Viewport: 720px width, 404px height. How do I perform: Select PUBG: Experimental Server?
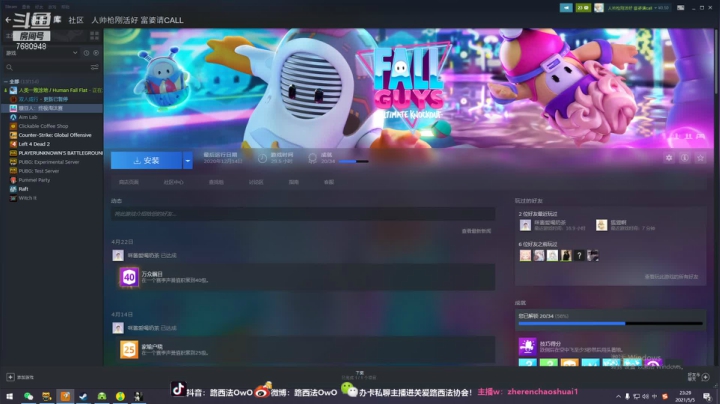coord(53,162)
